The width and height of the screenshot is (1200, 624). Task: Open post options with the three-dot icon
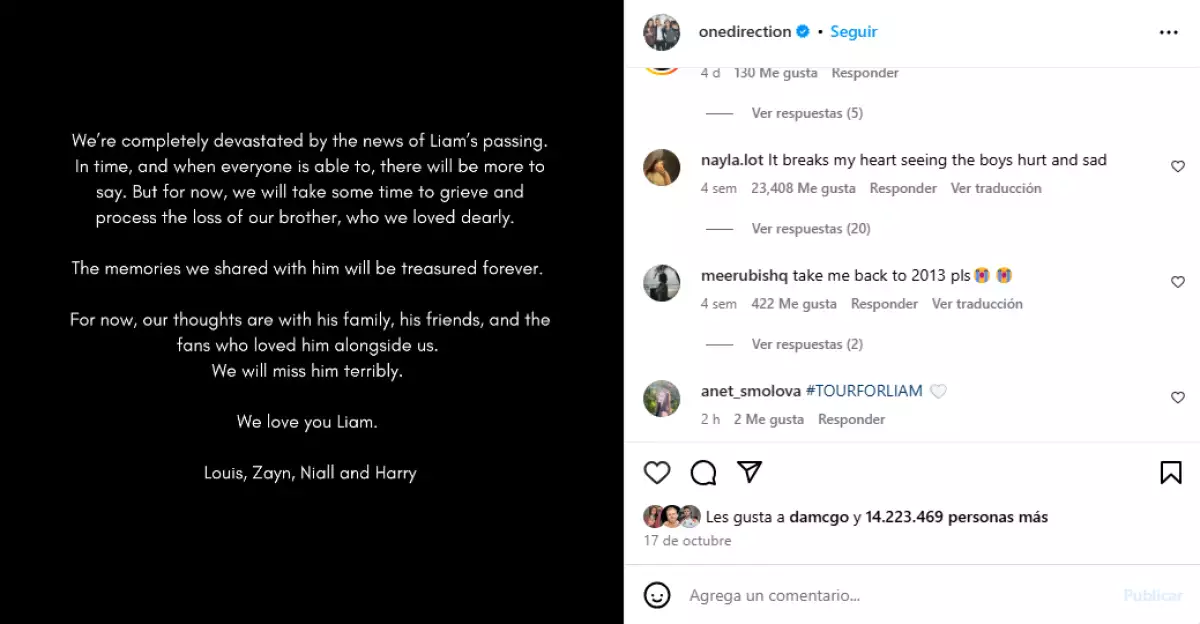click(1168, 31)
